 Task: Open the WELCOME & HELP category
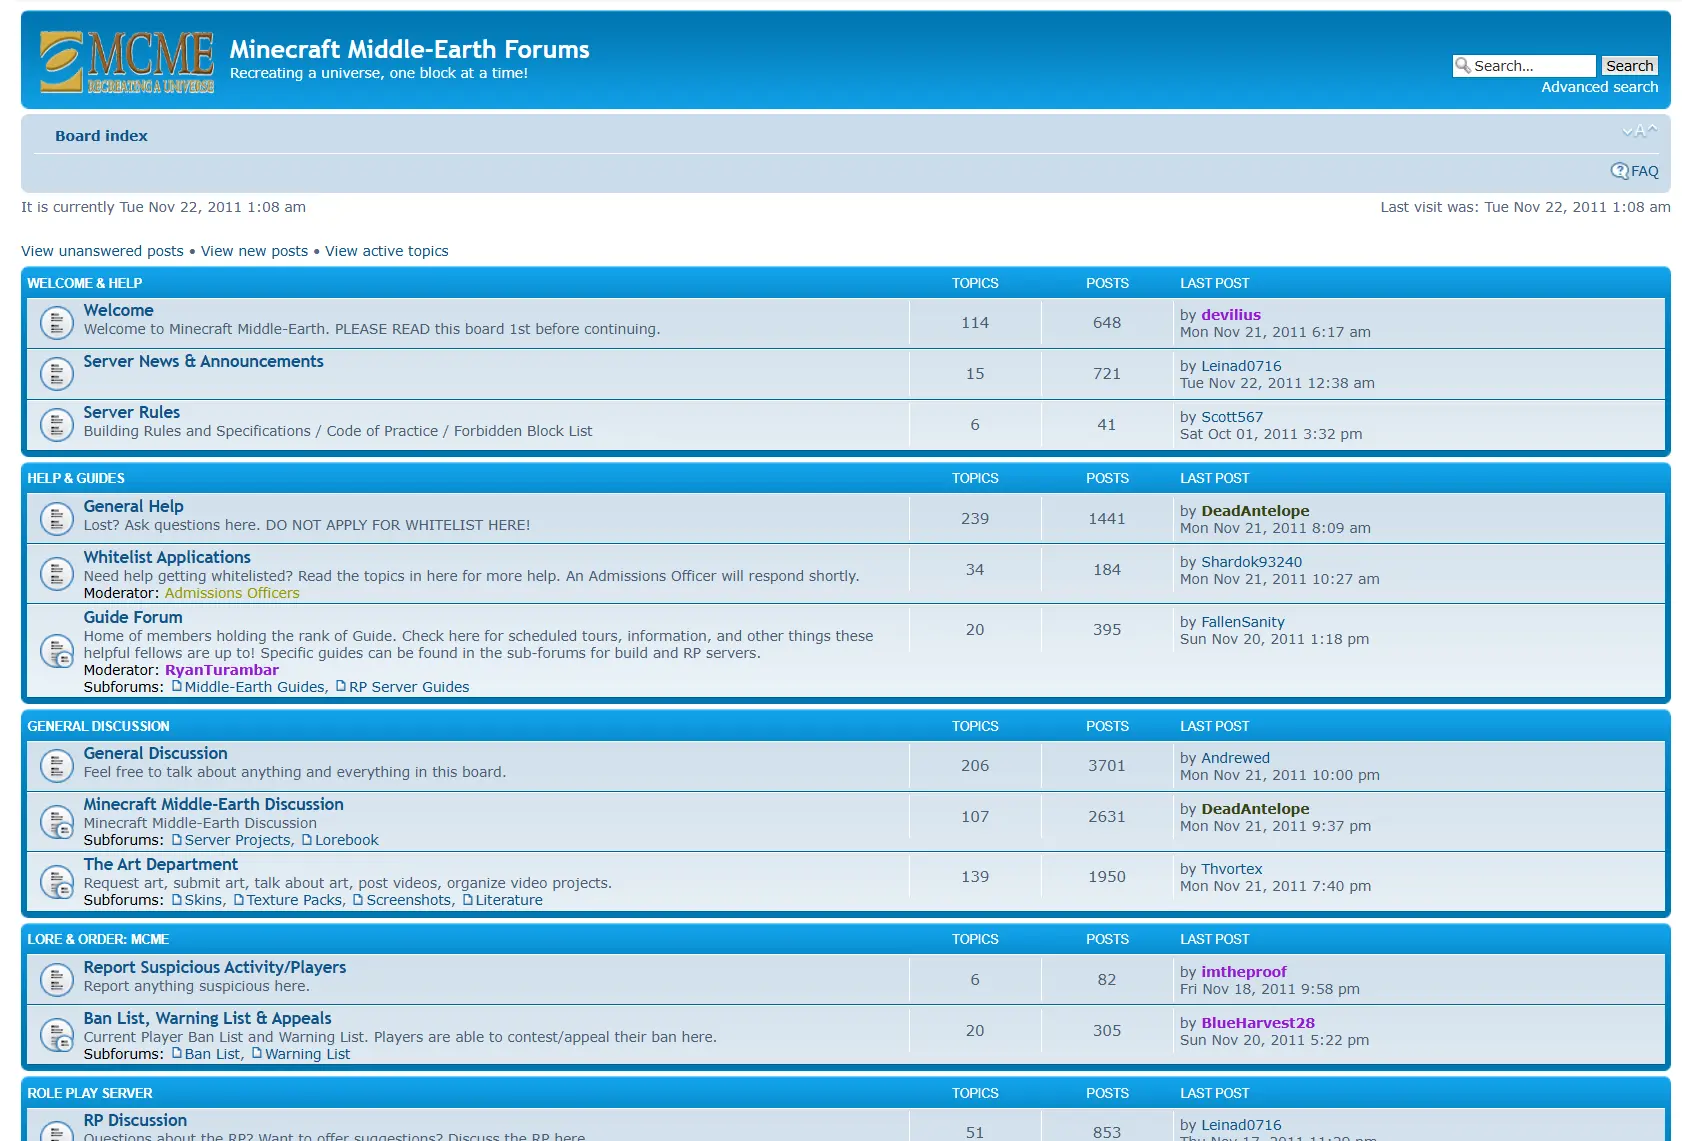click(x=85, y=283)
